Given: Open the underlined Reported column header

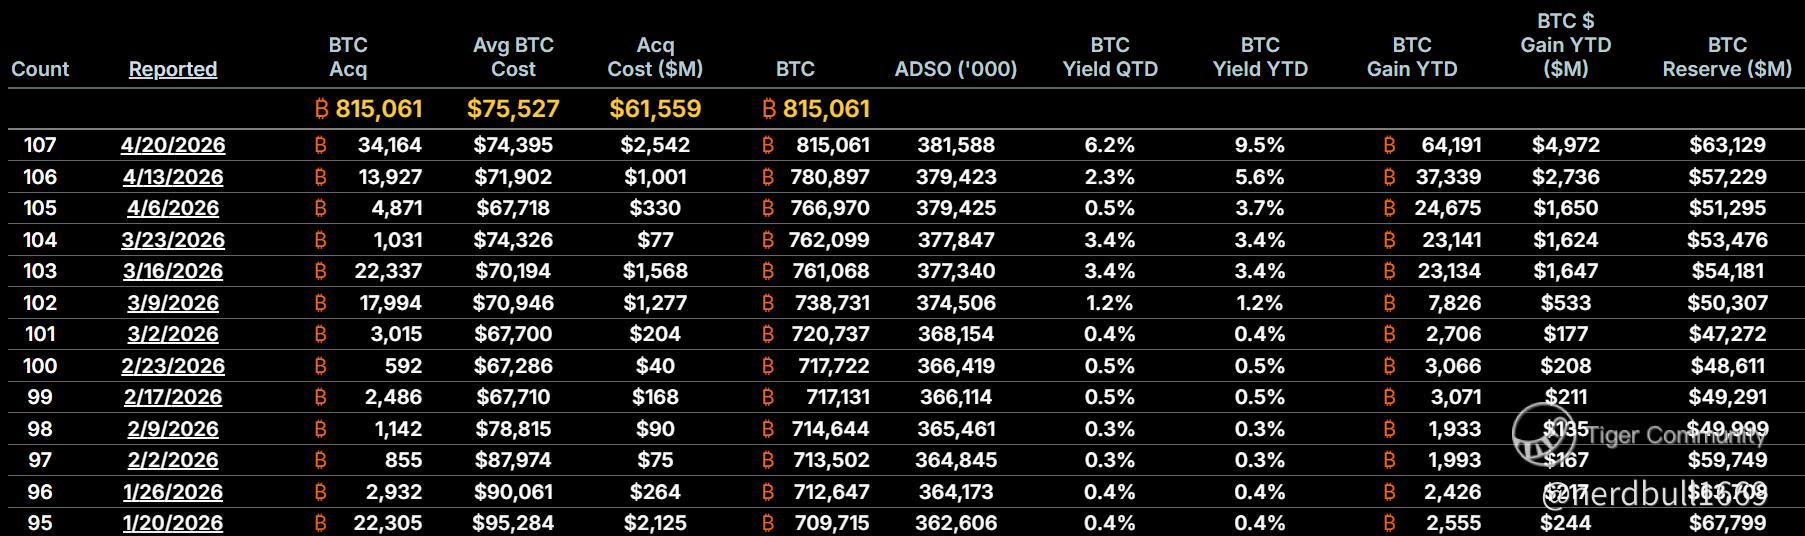Looking at the screenshot, I should [173, 69].
